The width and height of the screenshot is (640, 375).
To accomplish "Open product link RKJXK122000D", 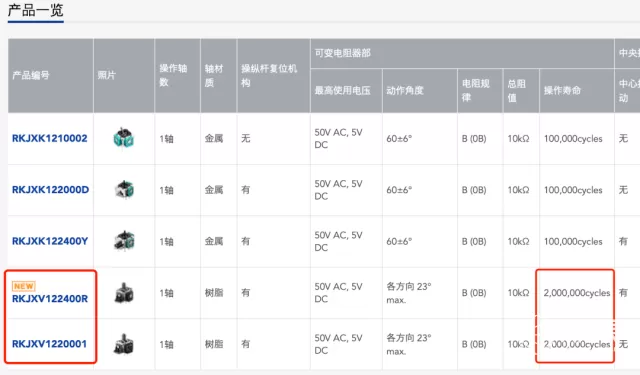I will [x=50, y=190].
